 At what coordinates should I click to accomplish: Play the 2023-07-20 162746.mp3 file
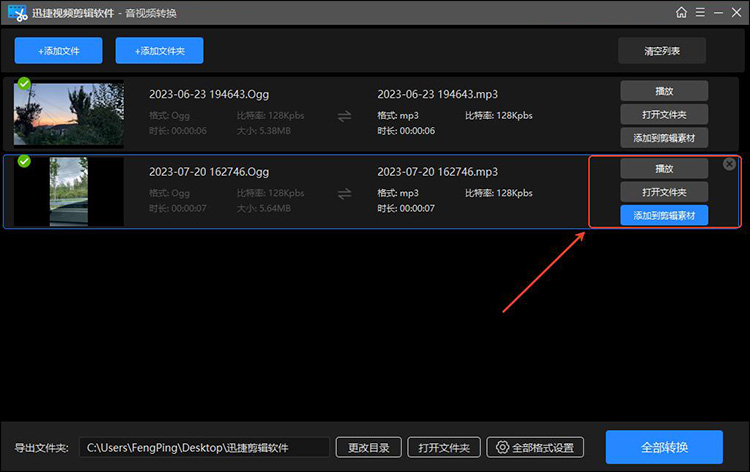[x=664, y=168]
